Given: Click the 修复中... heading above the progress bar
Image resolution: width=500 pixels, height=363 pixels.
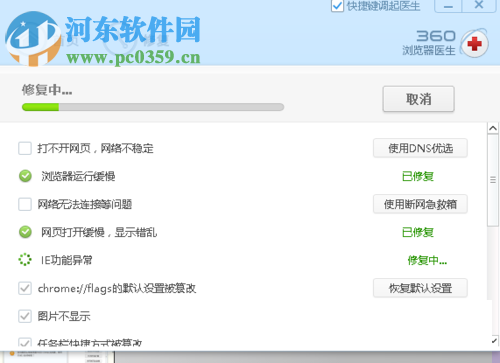Looking at the screenshot, I should (47, 90).
